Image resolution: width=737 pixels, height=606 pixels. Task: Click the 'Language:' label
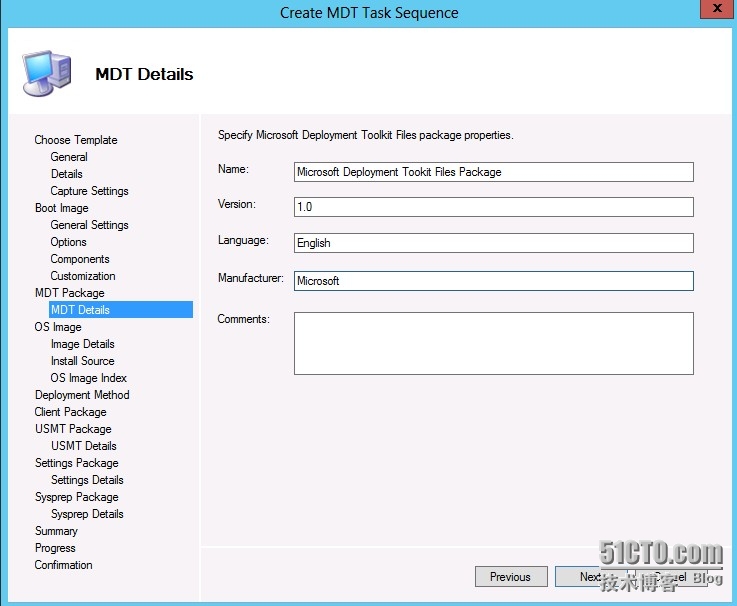click(243, 240)
